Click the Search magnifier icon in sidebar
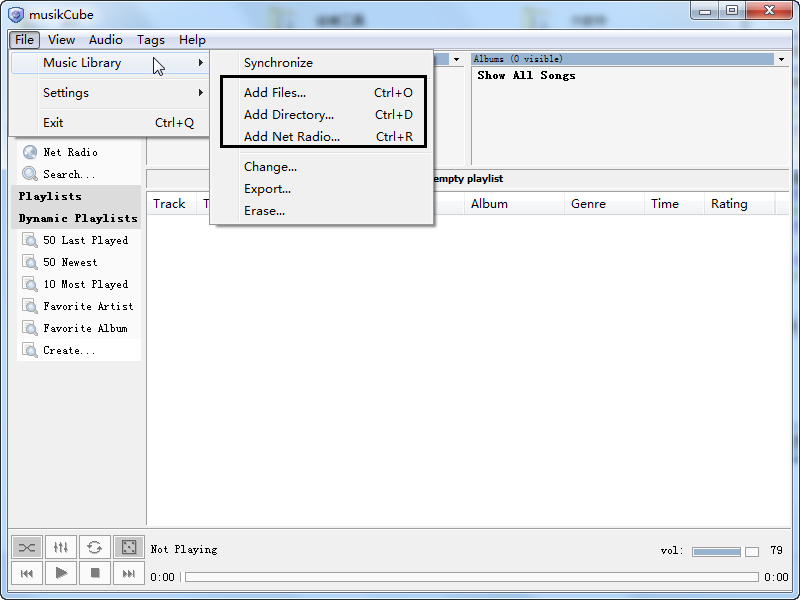Screen dimensions: 800x600 (x=30, y=174)
